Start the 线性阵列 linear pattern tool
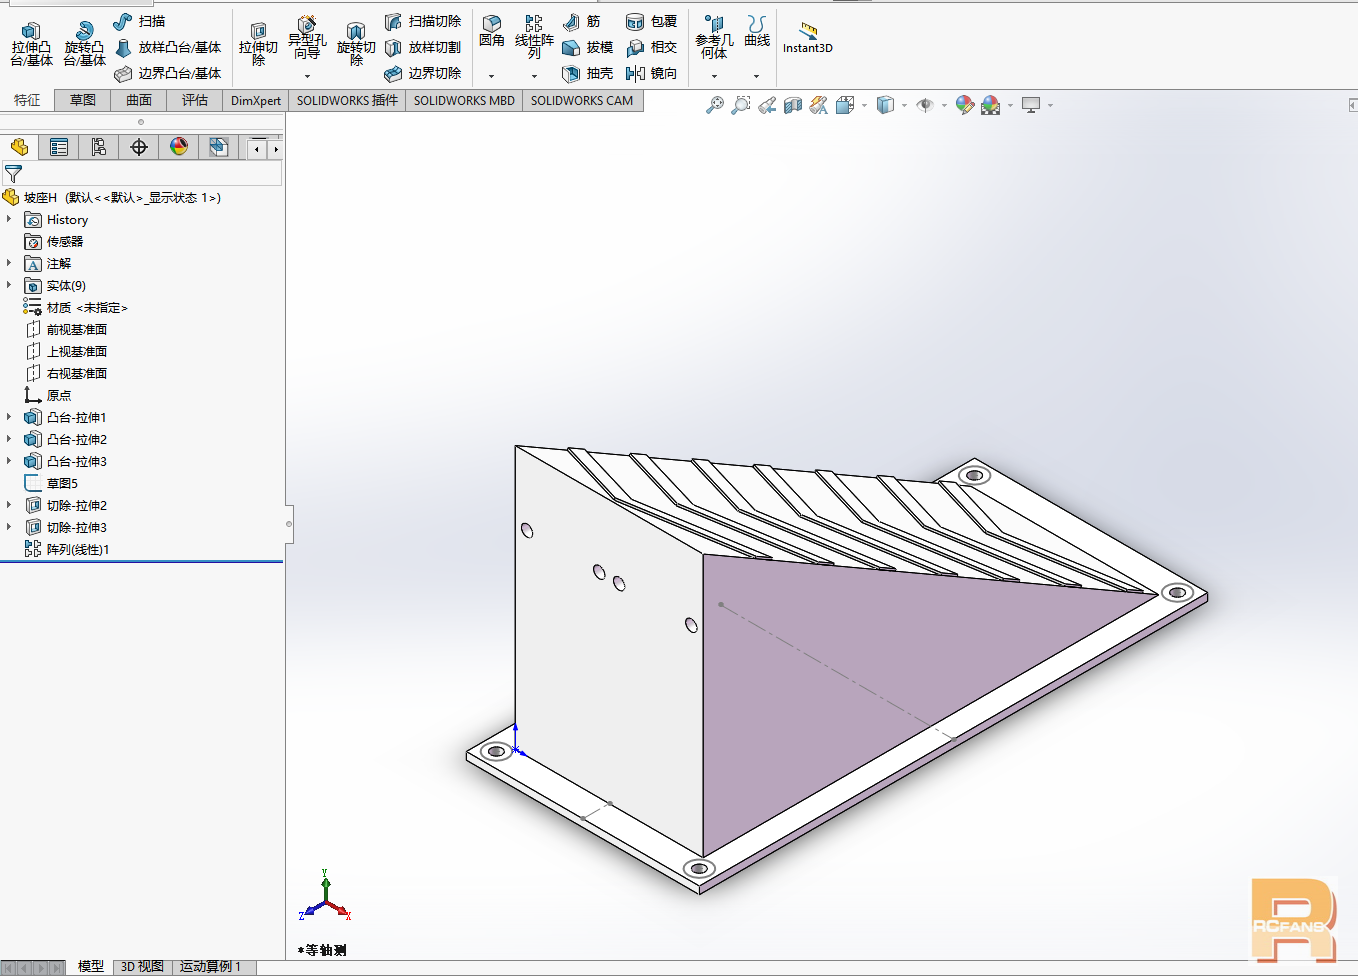 [x=534, y=37]
